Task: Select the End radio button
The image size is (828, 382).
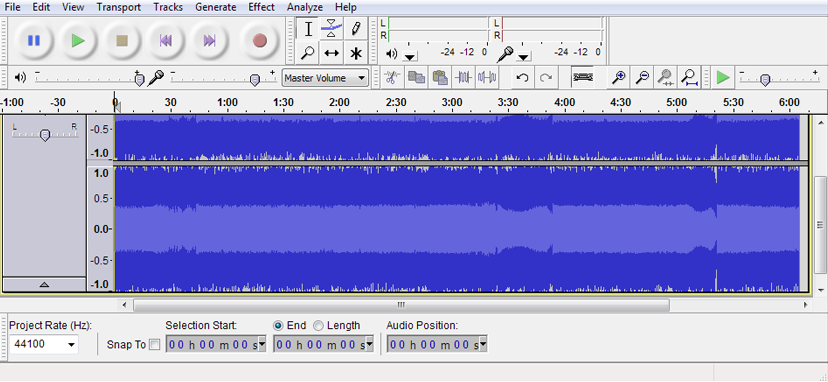Action: (278, 325)
